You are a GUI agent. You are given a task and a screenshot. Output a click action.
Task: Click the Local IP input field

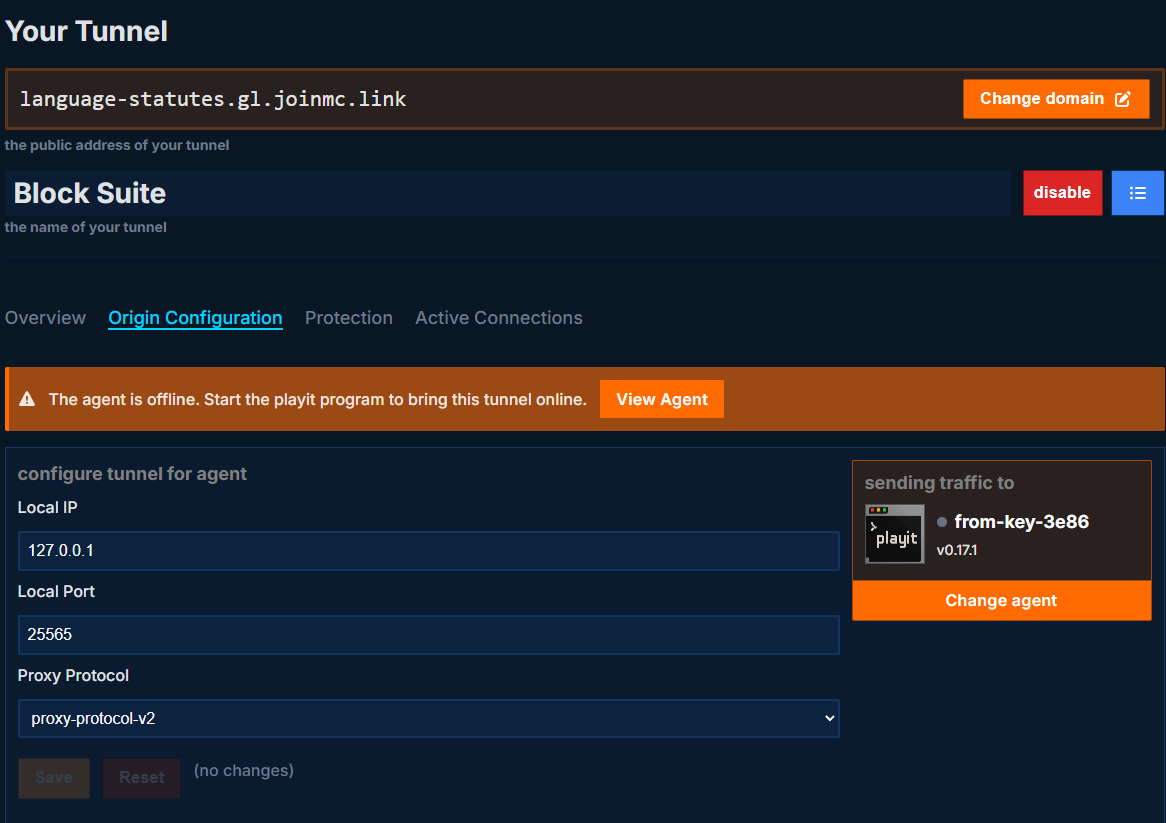(428, 550)
